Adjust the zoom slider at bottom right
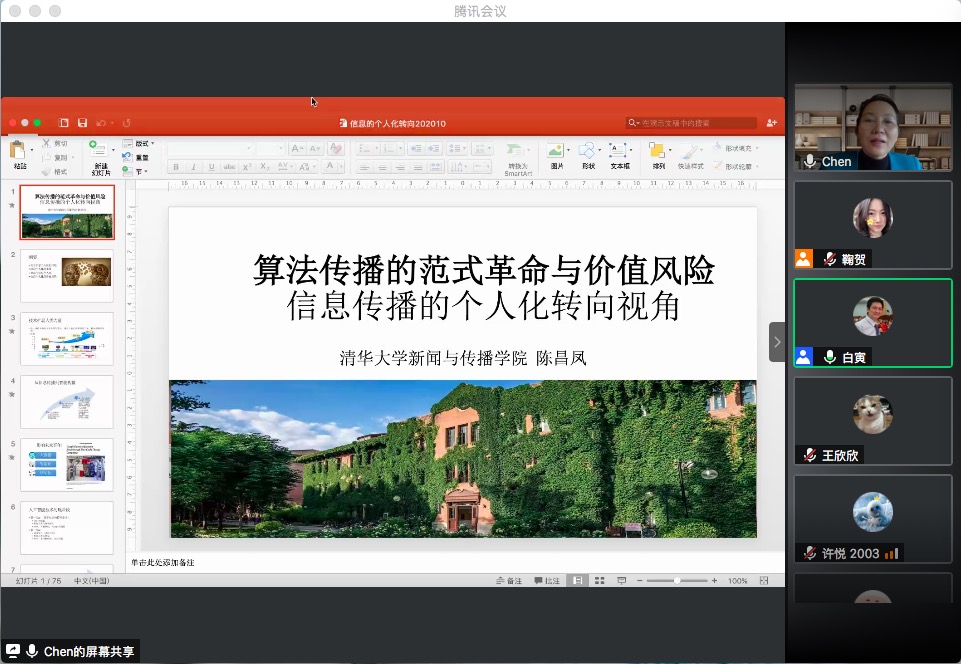The width and height of the screenshot is (961, 664). (x=677, y=581)
